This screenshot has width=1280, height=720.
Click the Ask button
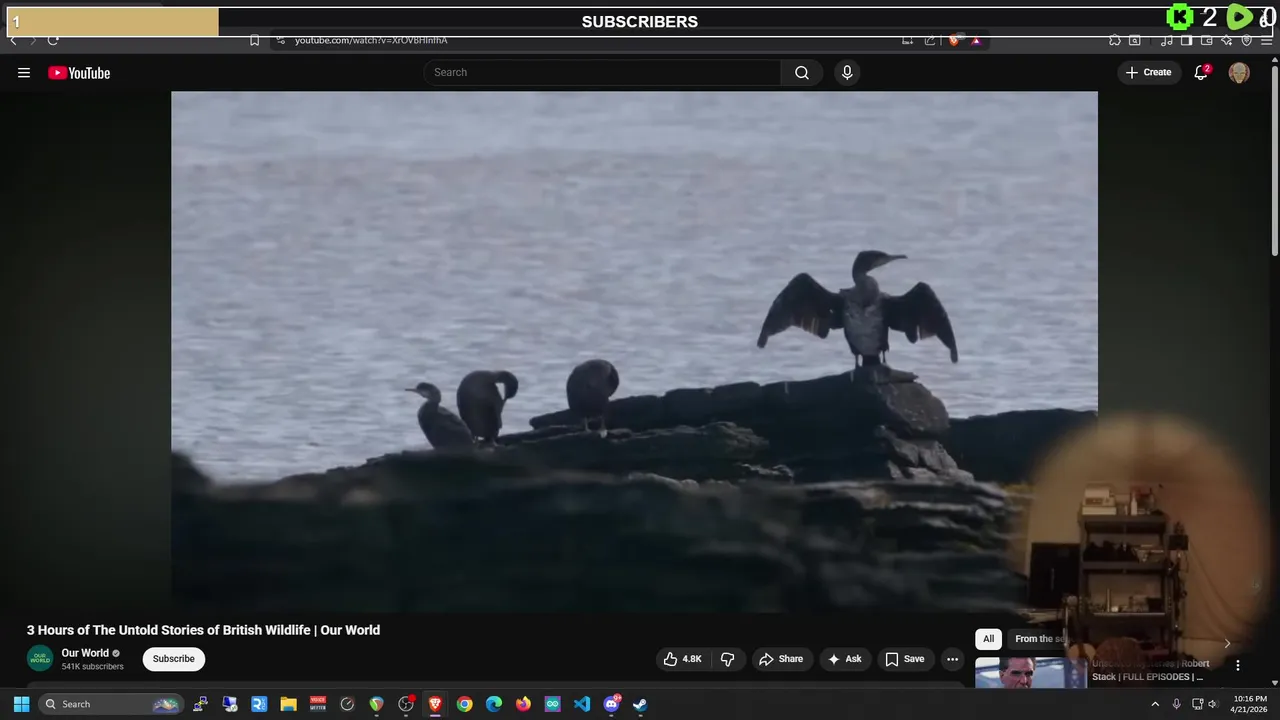click(844, 659)
